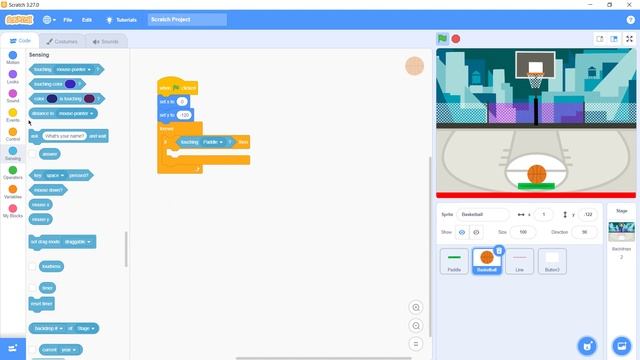
Task: Switch to large stage layout
Action: pyautogui.click(x=614, y=39)
